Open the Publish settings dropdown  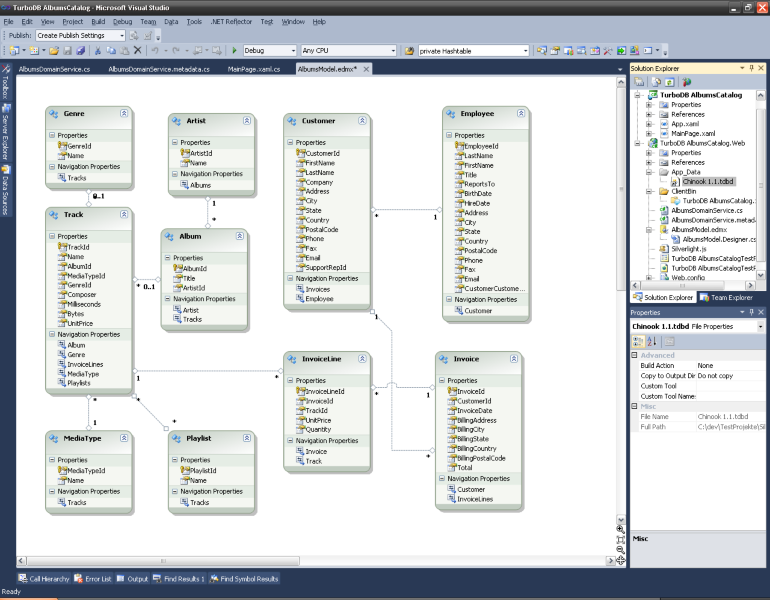(x=122, y=35)
